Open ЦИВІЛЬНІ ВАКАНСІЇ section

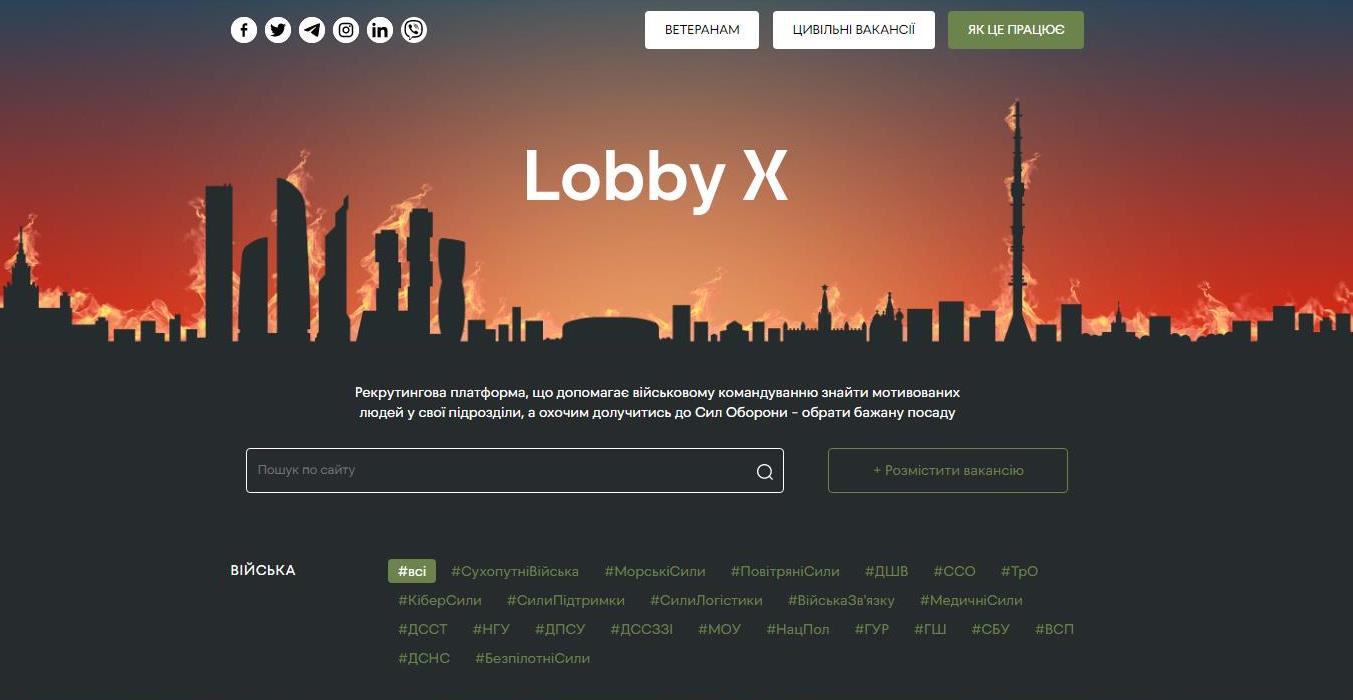coord(854,30)
